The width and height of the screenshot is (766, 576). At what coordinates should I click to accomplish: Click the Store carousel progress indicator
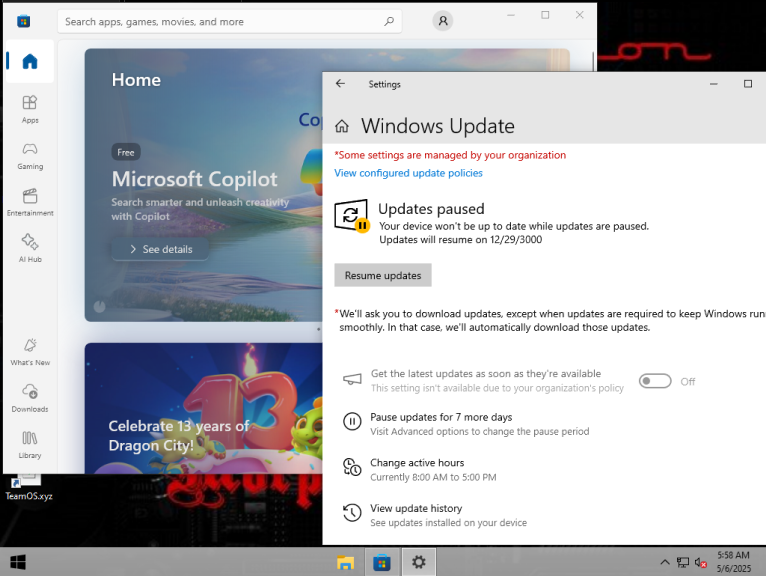[x=100, y=306]
